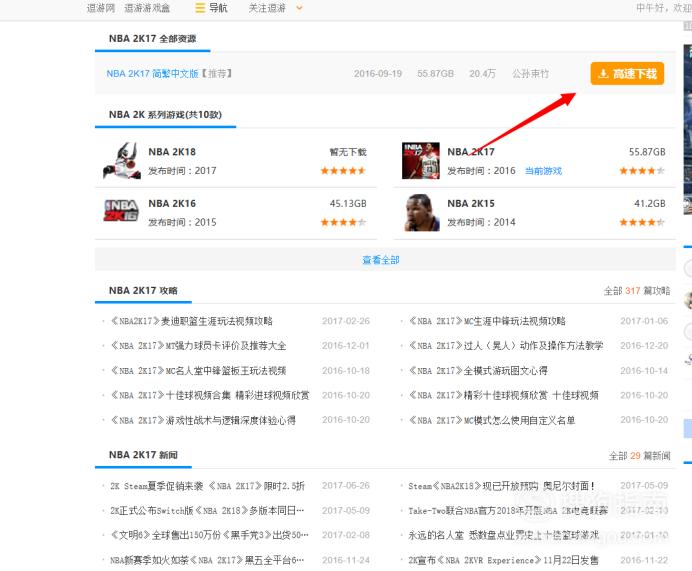This screenshot has height=571, width=692.
Task: Open the NBA 2K17 cover thumbnail
Action: [x=421, y=161]
